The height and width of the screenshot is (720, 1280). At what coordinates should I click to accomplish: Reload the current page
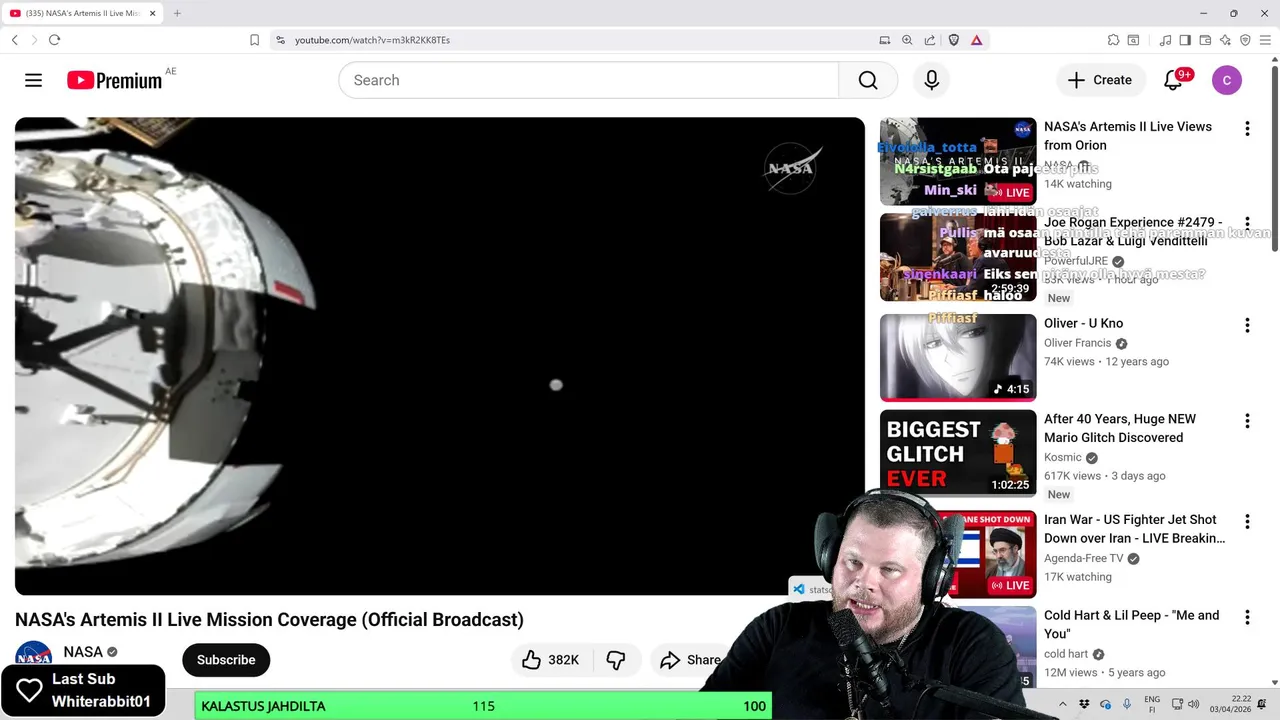(x=54, y=40)
